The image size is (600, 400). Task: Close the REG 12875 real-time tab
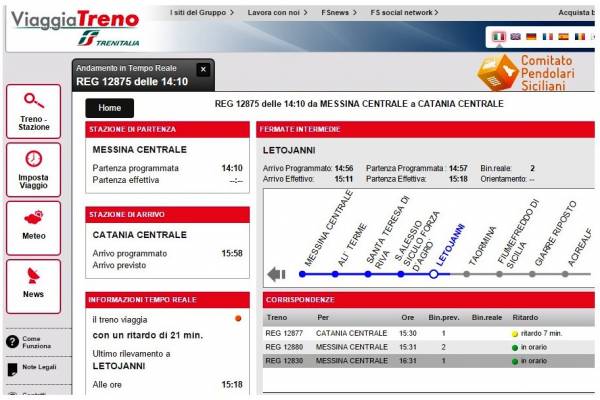203,69
